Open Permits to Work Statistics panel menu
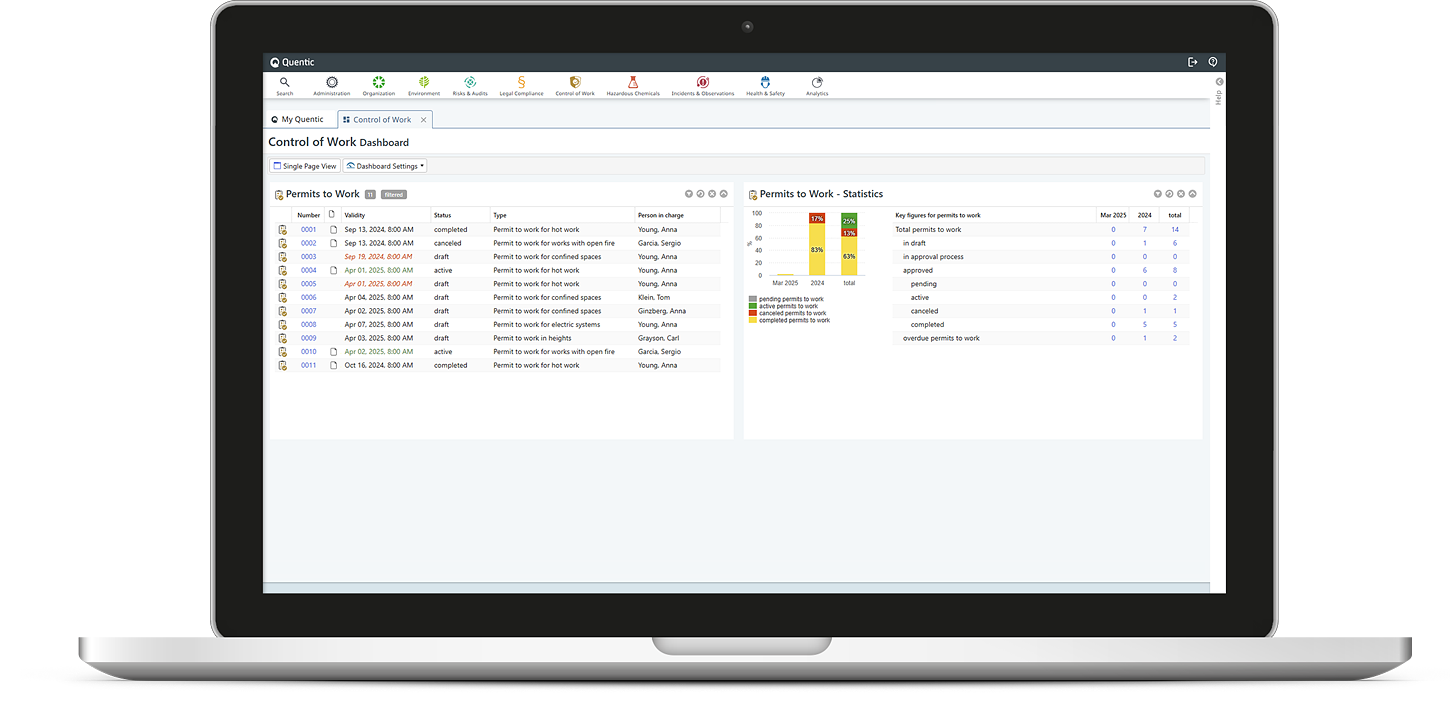 (x=1158, y=194)
